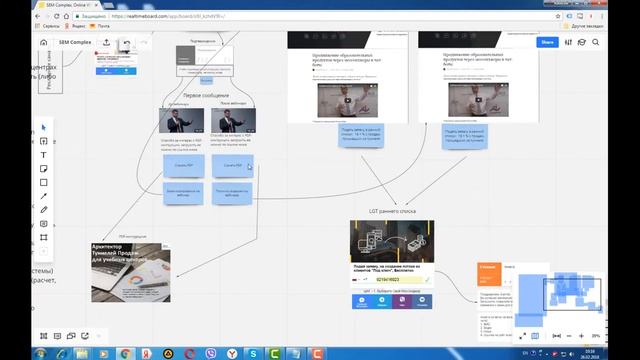Open the file explorer folder on taskbar
Image resolution: width=640 pixels, height=360 pixels.
82,353
